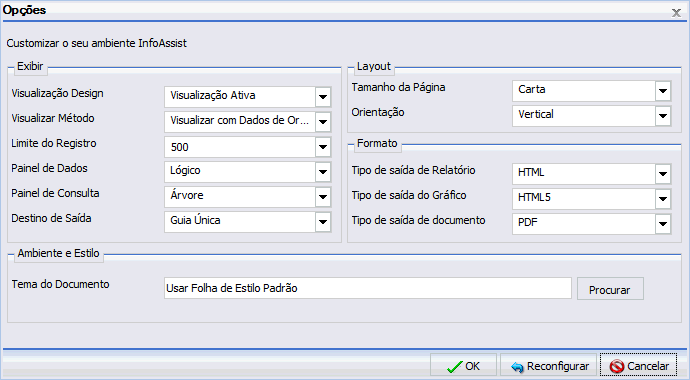690x380 pixels.
Task: Click 'Customizar o seu ambiente InfoAssist' text
Action: [x=96, y=43]
